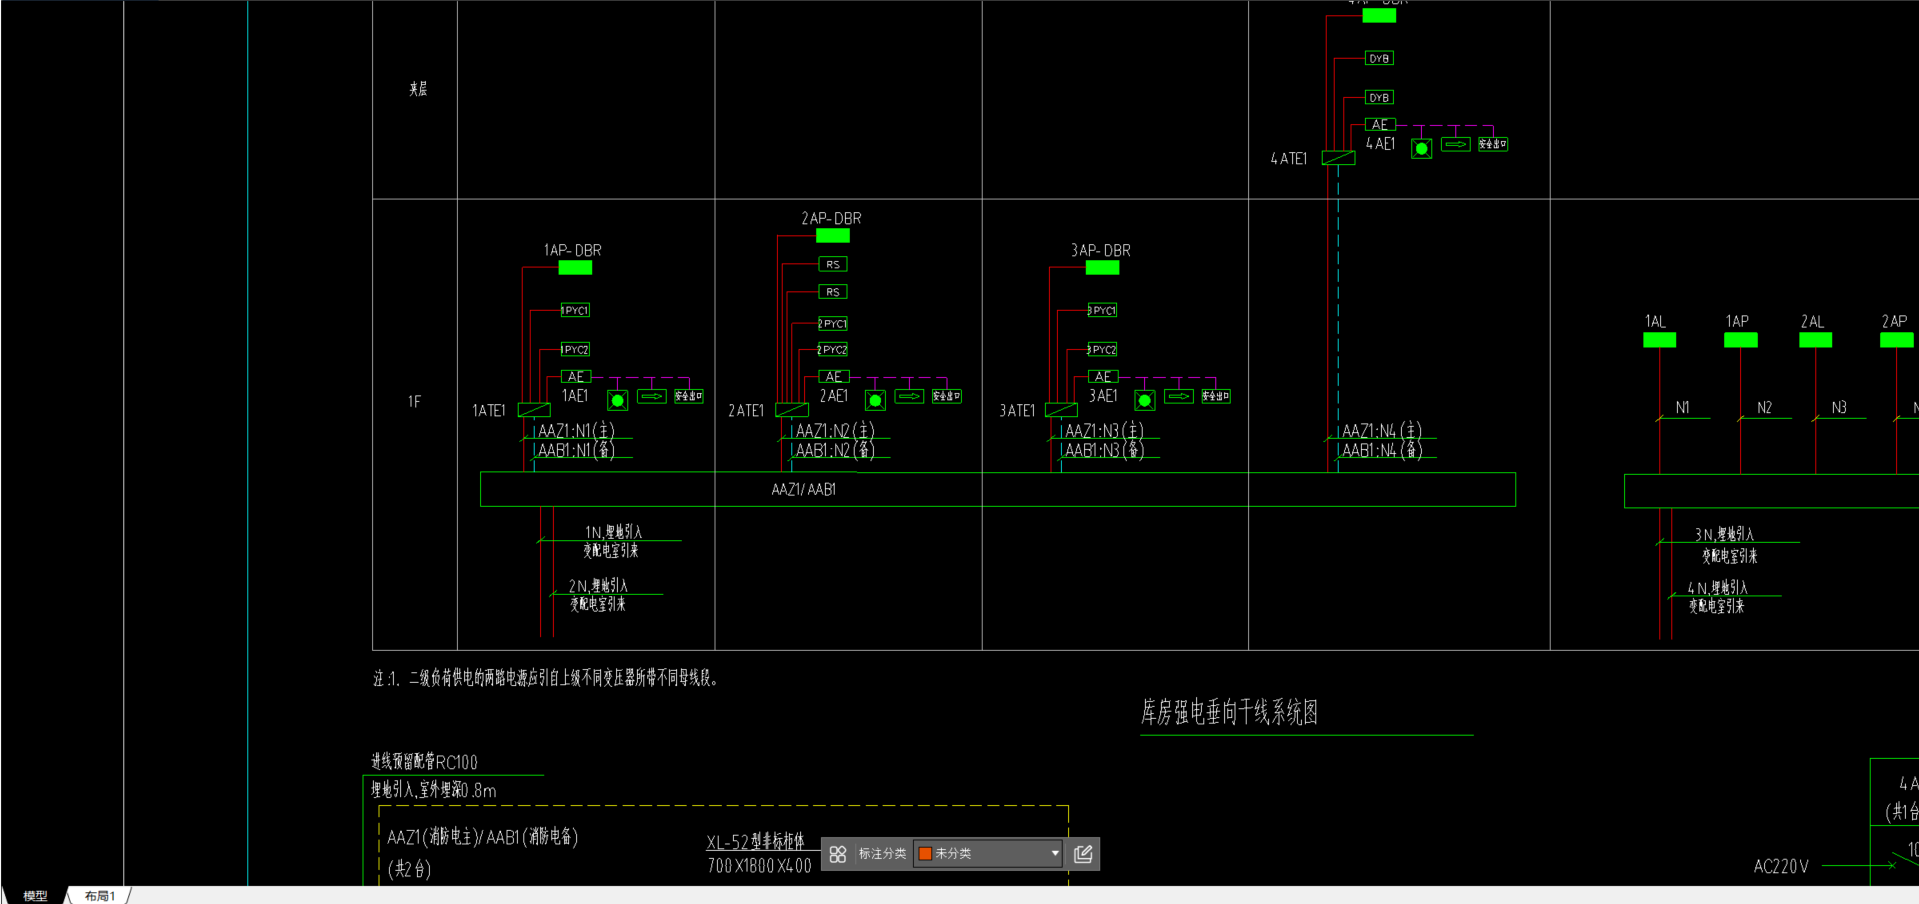Select the 1AP-DBR label
Image resolution: width=1919 pixels, height=904 pixels.
pyautogui.click(x=572, y=250)
